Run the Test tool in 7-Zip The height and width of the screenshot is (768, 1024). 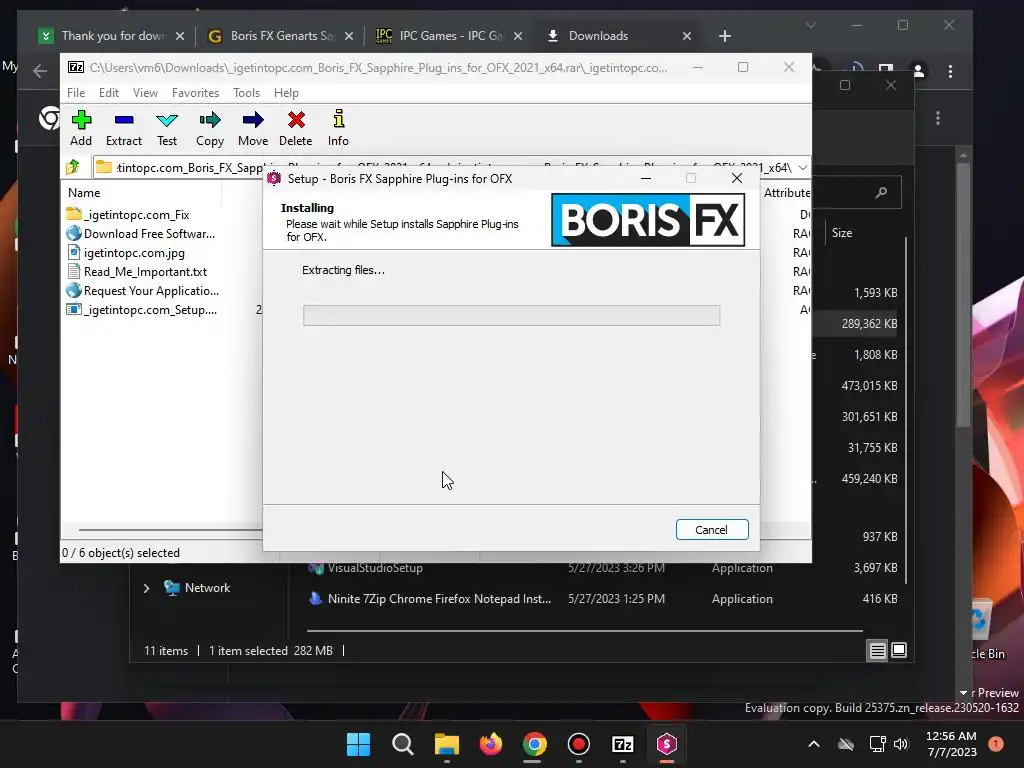[167, 128]
